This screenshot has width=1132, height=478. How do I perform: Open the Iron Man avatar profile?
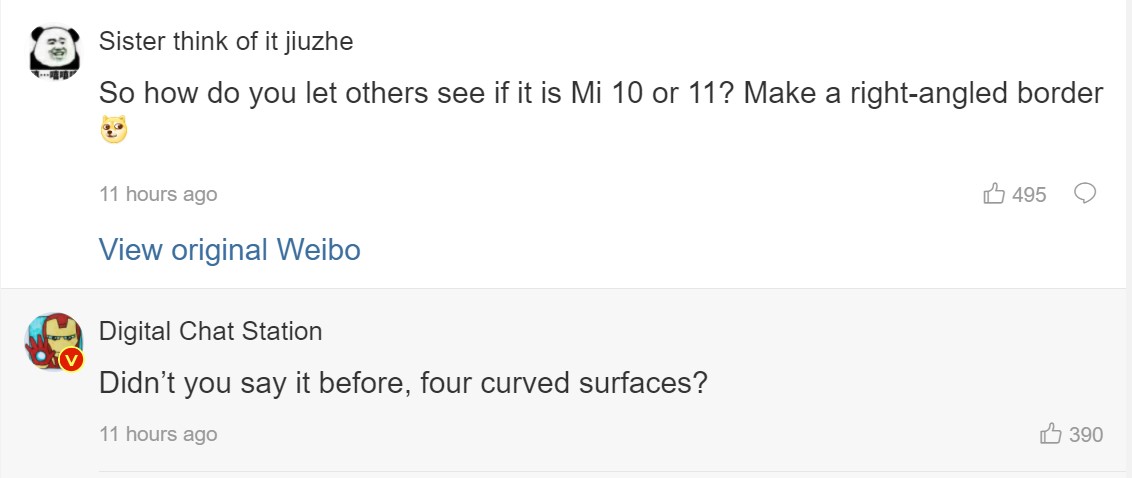(x=53, y=342)
